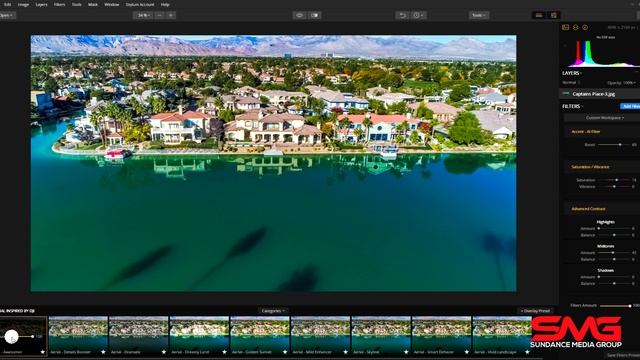Show the histogram panel icon

click(565, 27)
